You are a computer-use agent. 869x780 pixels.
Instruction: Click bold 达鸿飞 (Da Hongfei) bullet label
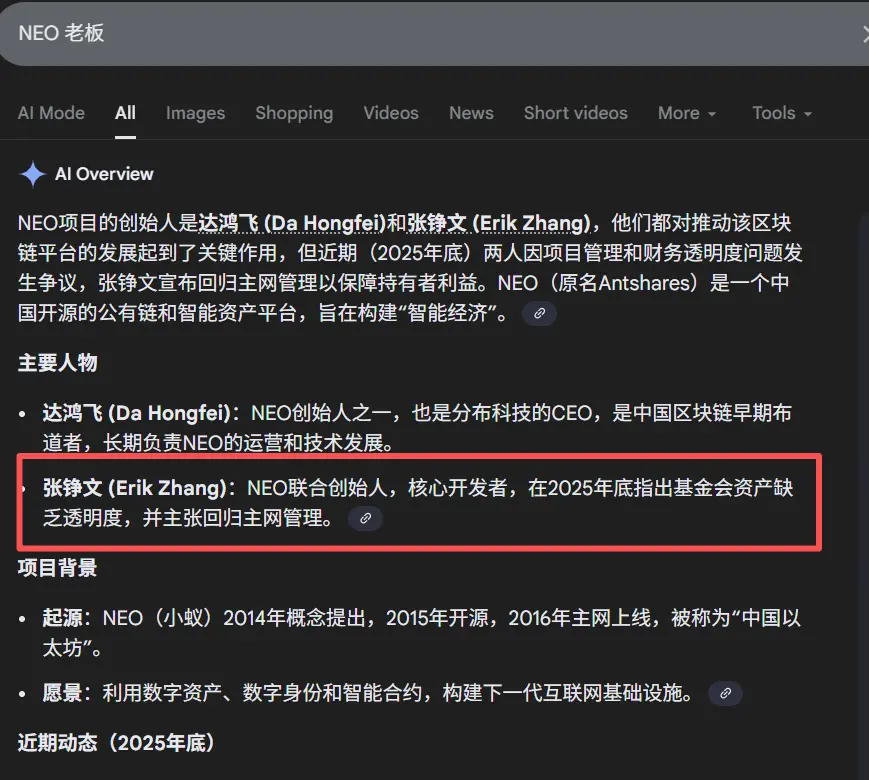click(x=137, y=413)
